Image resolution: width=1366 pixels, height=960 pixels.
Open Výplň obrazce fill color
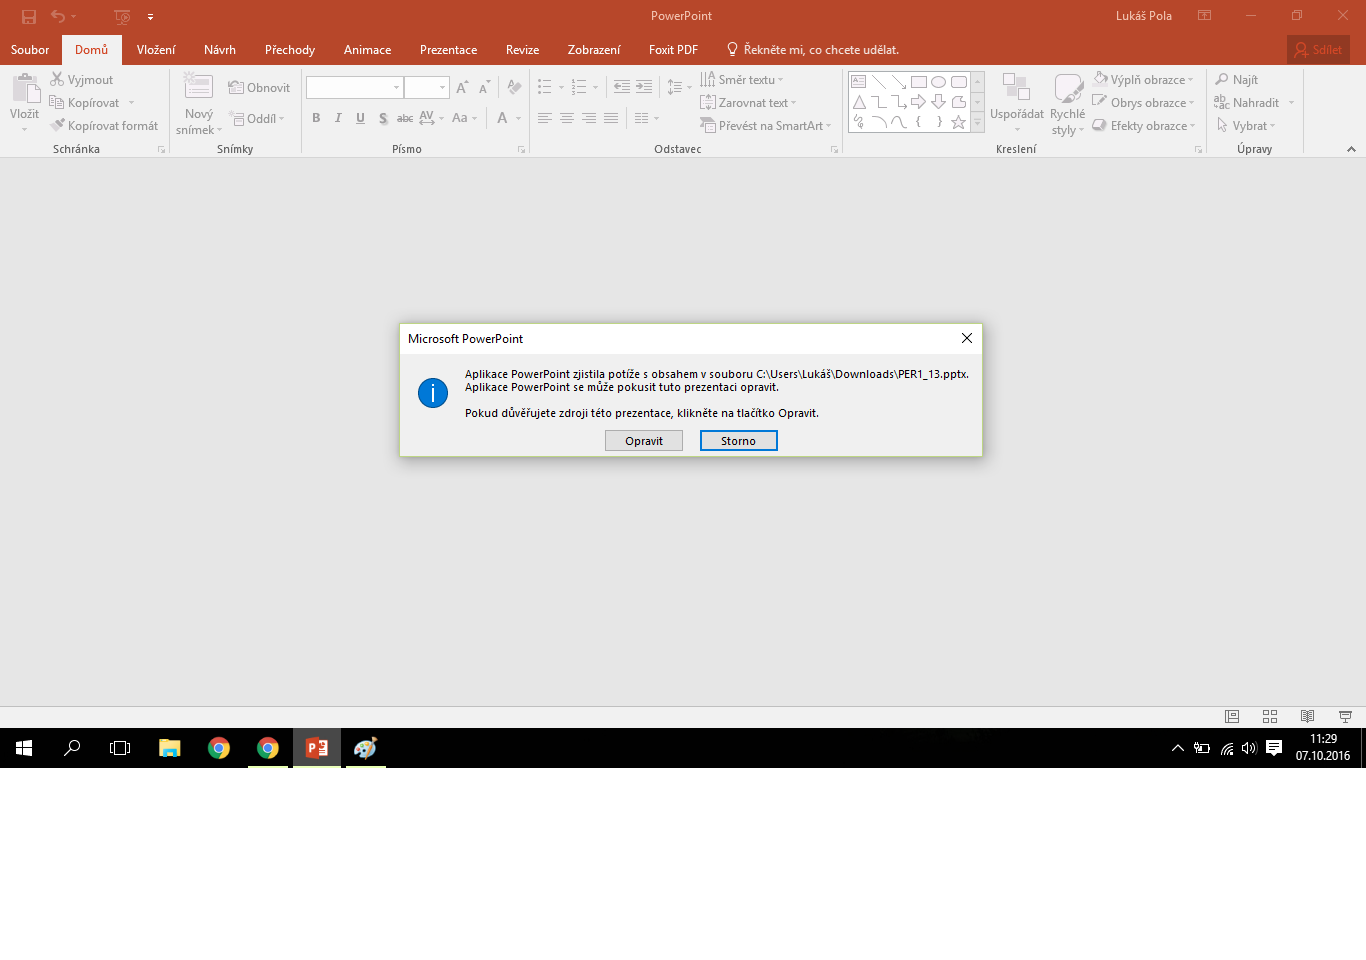[x=1144, y=80]
